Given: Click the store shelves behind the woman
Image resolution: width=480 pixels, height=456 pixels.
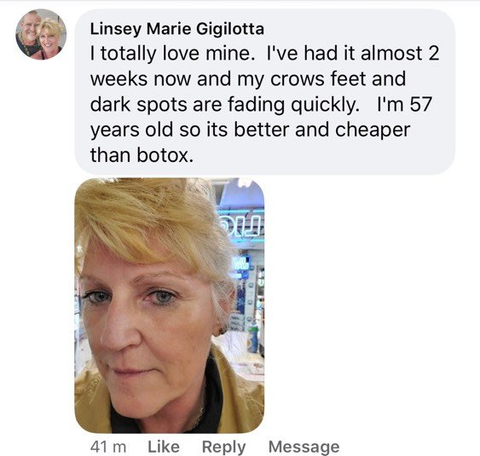Looking at the screenshot, I should pyautogui.click(x=247, y=300).
